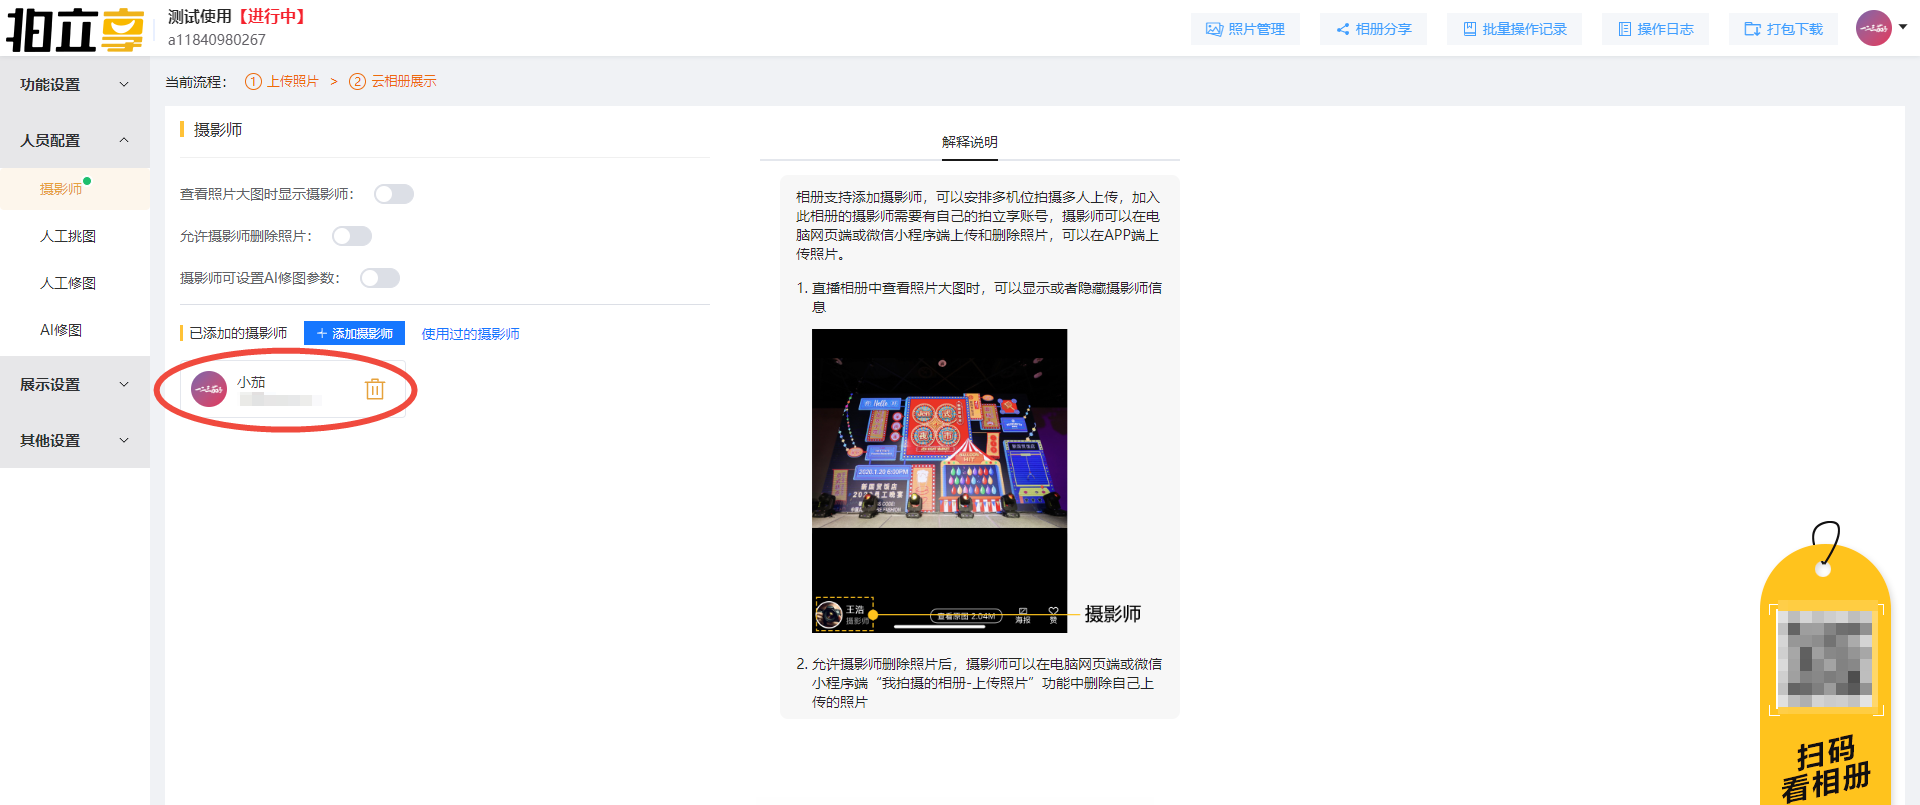The width and height of the screenshot is (1920, 805).
Task: Open 使用过的摄影师 link
Action: point(470,334)
